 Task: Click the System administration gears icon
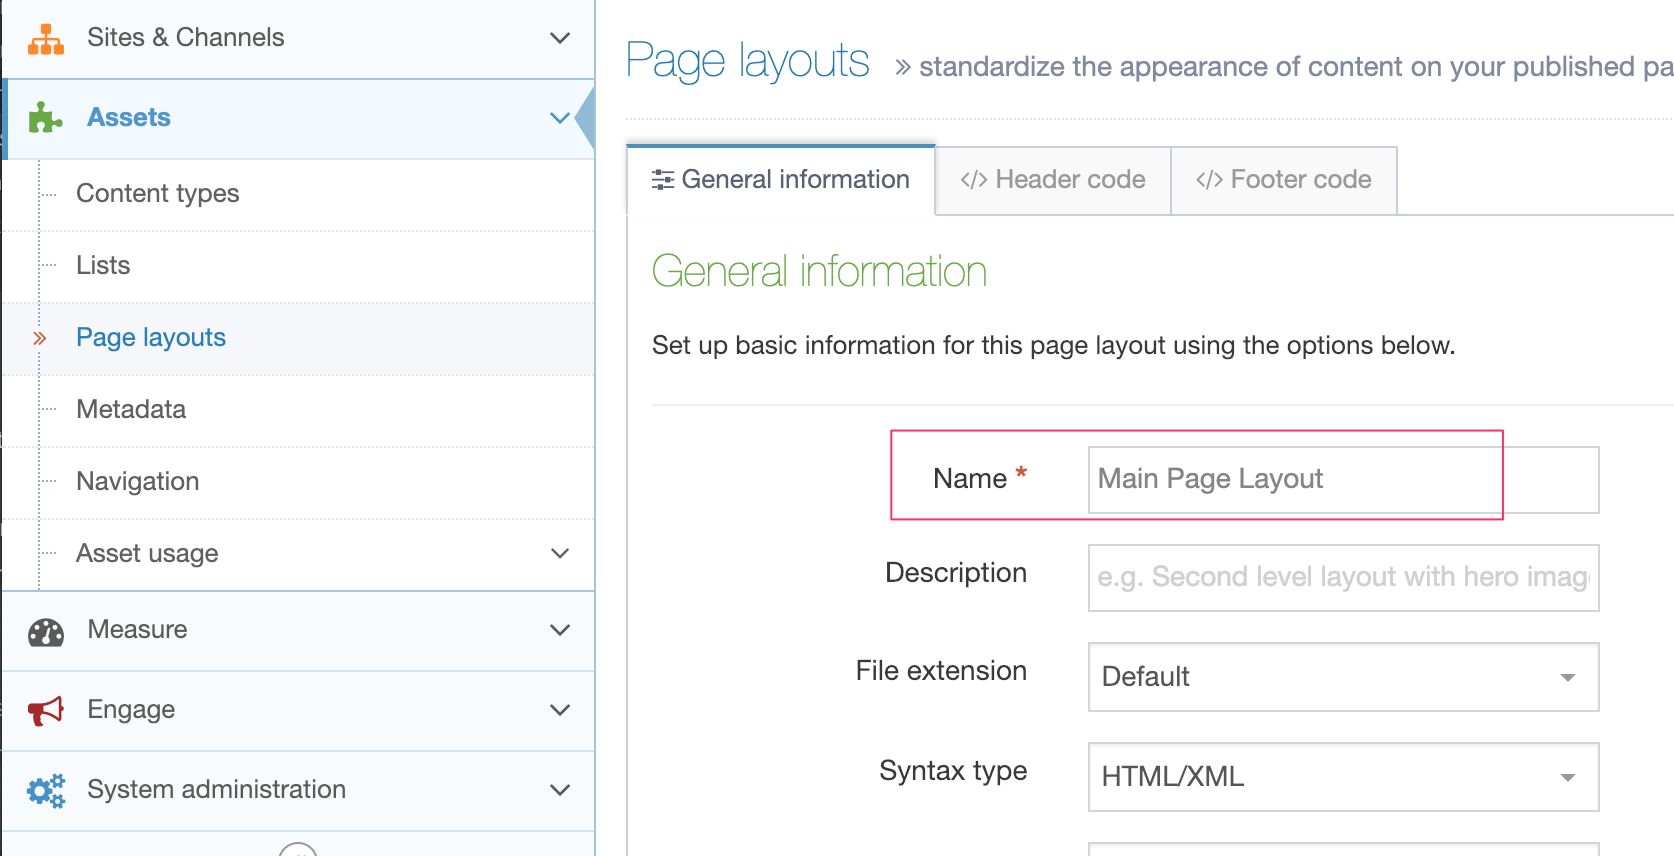tap(46, 791)
